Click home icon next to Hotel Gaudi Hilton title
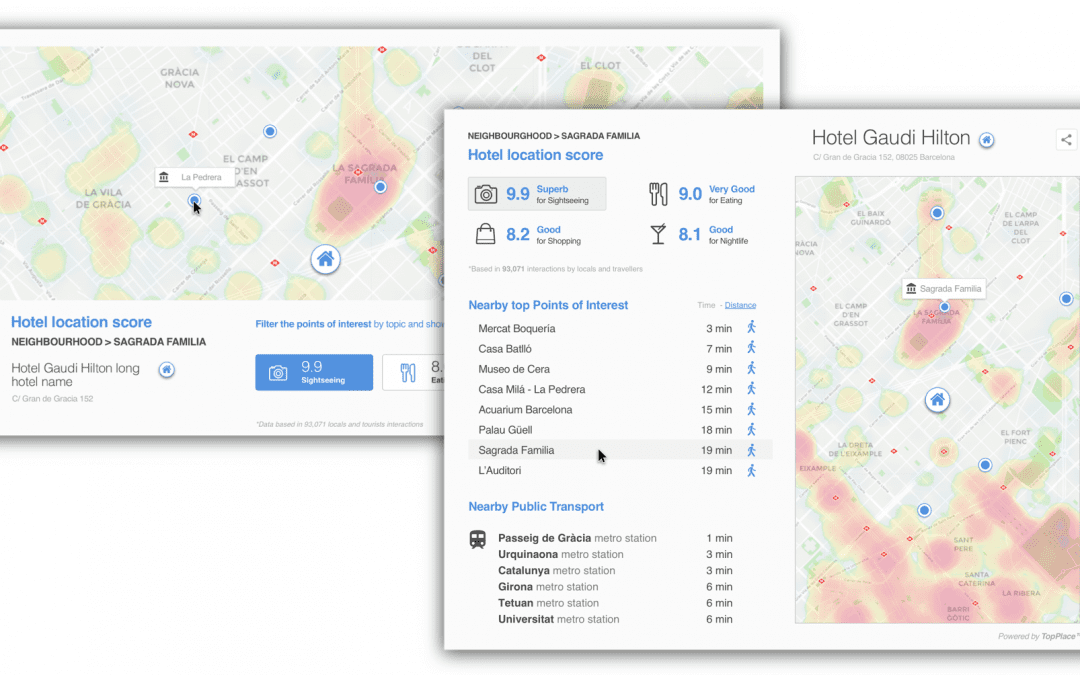The height and width of the screenshot is (675, 1080). pos(986,140)
